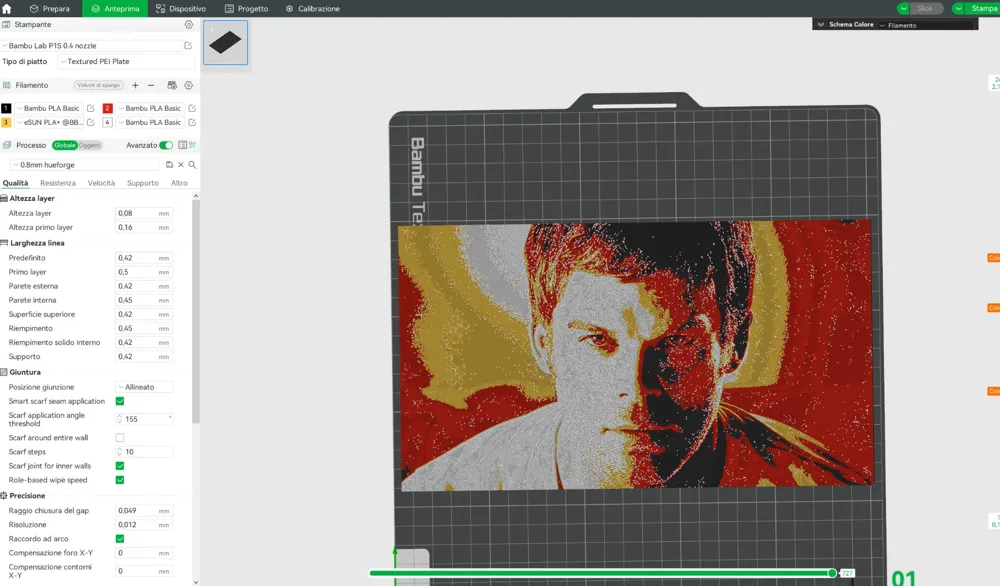
Task: Open the Dispositivo tab
Action: 181,9
